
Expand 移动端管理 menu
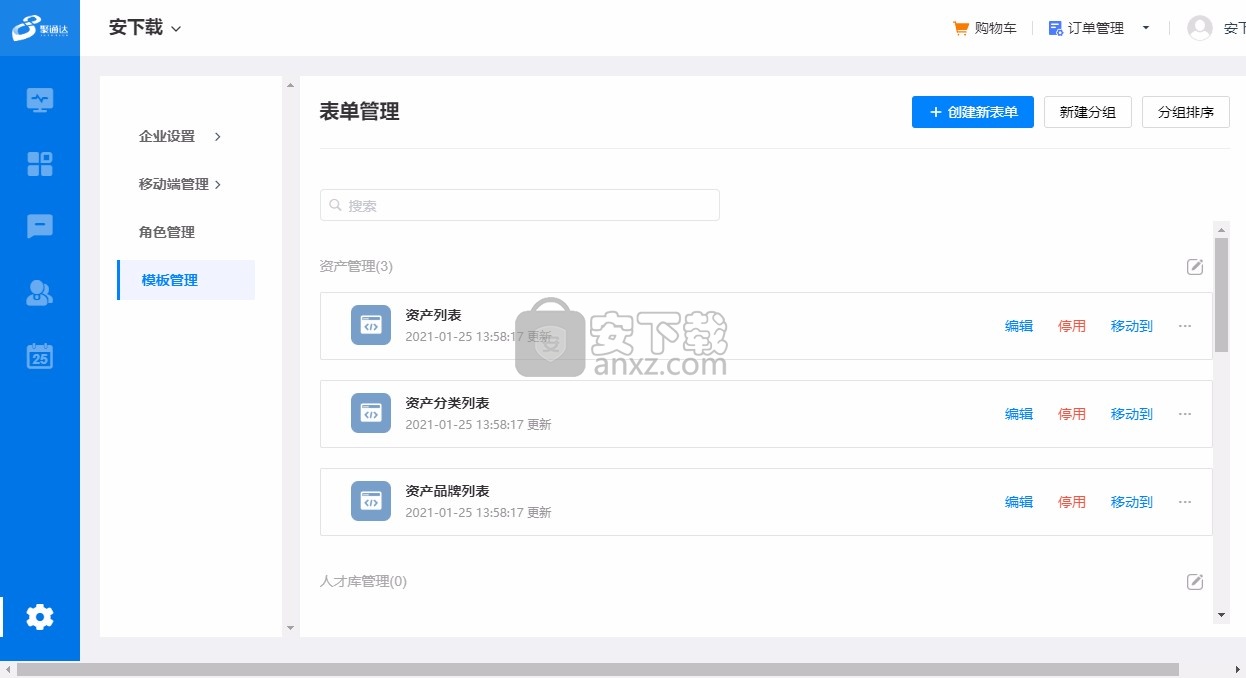(x=179, y=184)
